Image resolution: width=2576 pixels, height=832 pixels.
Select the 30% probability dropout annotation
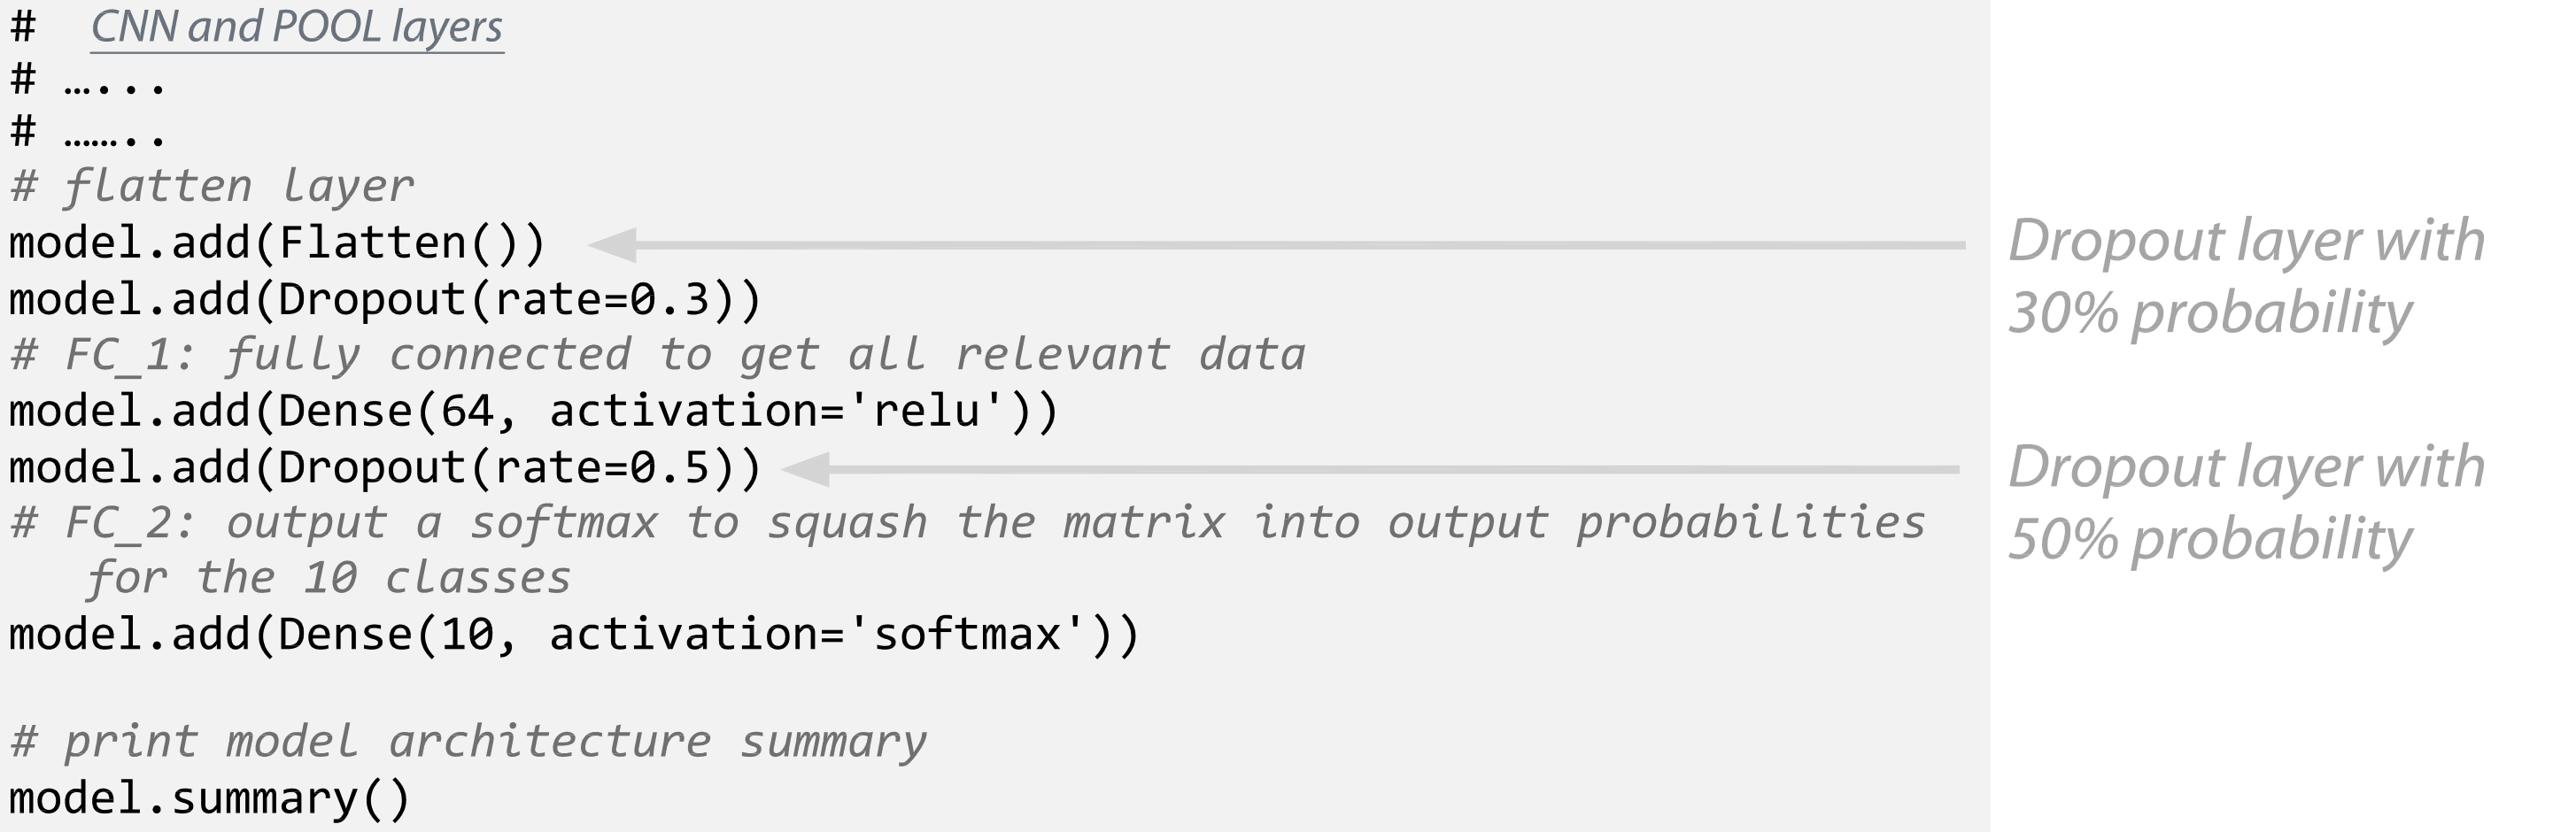[2244, 278]
